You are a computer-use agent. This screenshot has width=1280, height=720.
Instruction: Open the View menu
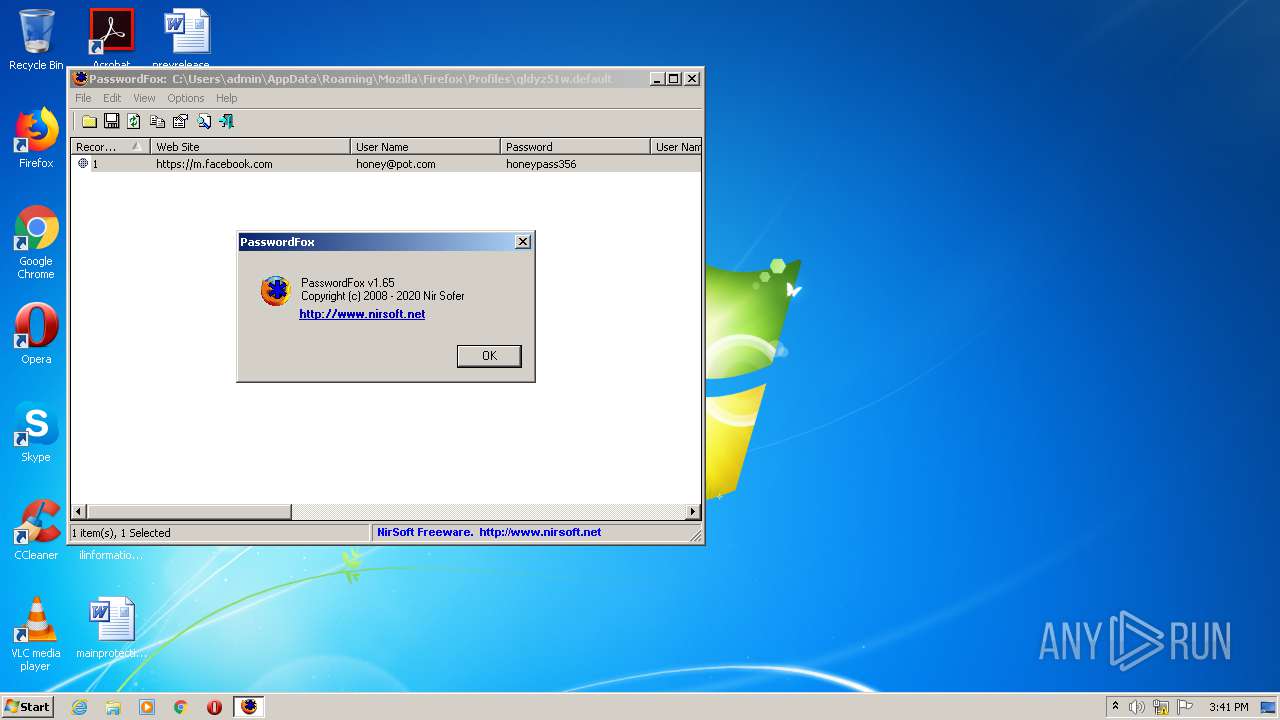pyautogui.click(x=144, y=98)
